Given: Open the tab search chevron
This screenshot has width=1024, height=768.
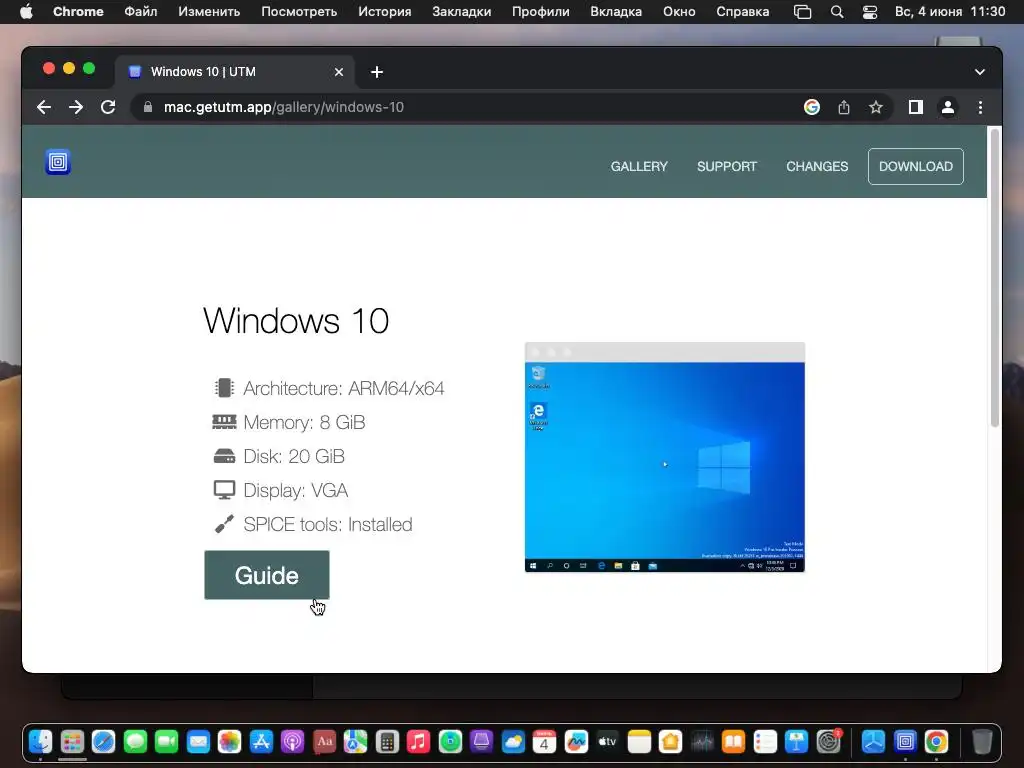Looking at the screenshot, I should (980, 72).
